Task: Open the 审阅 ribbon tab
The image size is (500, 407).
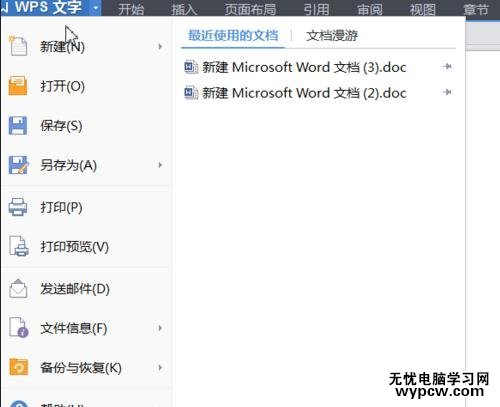Action: 369,9
